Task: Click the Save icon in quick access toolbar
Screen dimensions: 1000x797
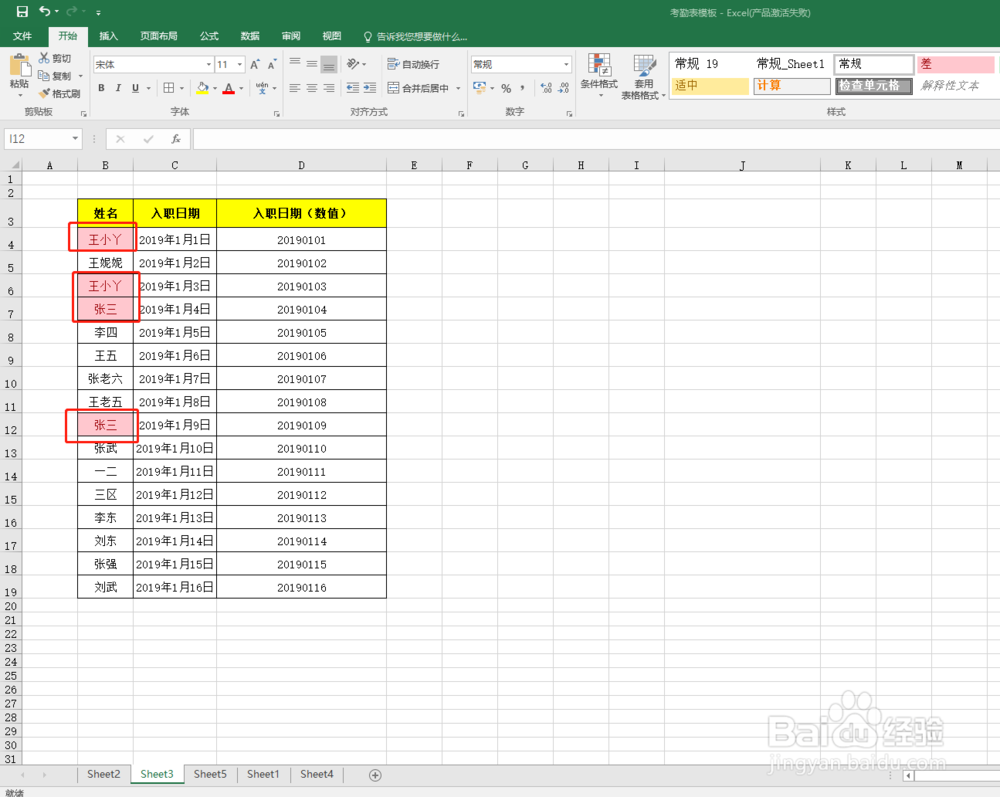Action: click(22, 11)
